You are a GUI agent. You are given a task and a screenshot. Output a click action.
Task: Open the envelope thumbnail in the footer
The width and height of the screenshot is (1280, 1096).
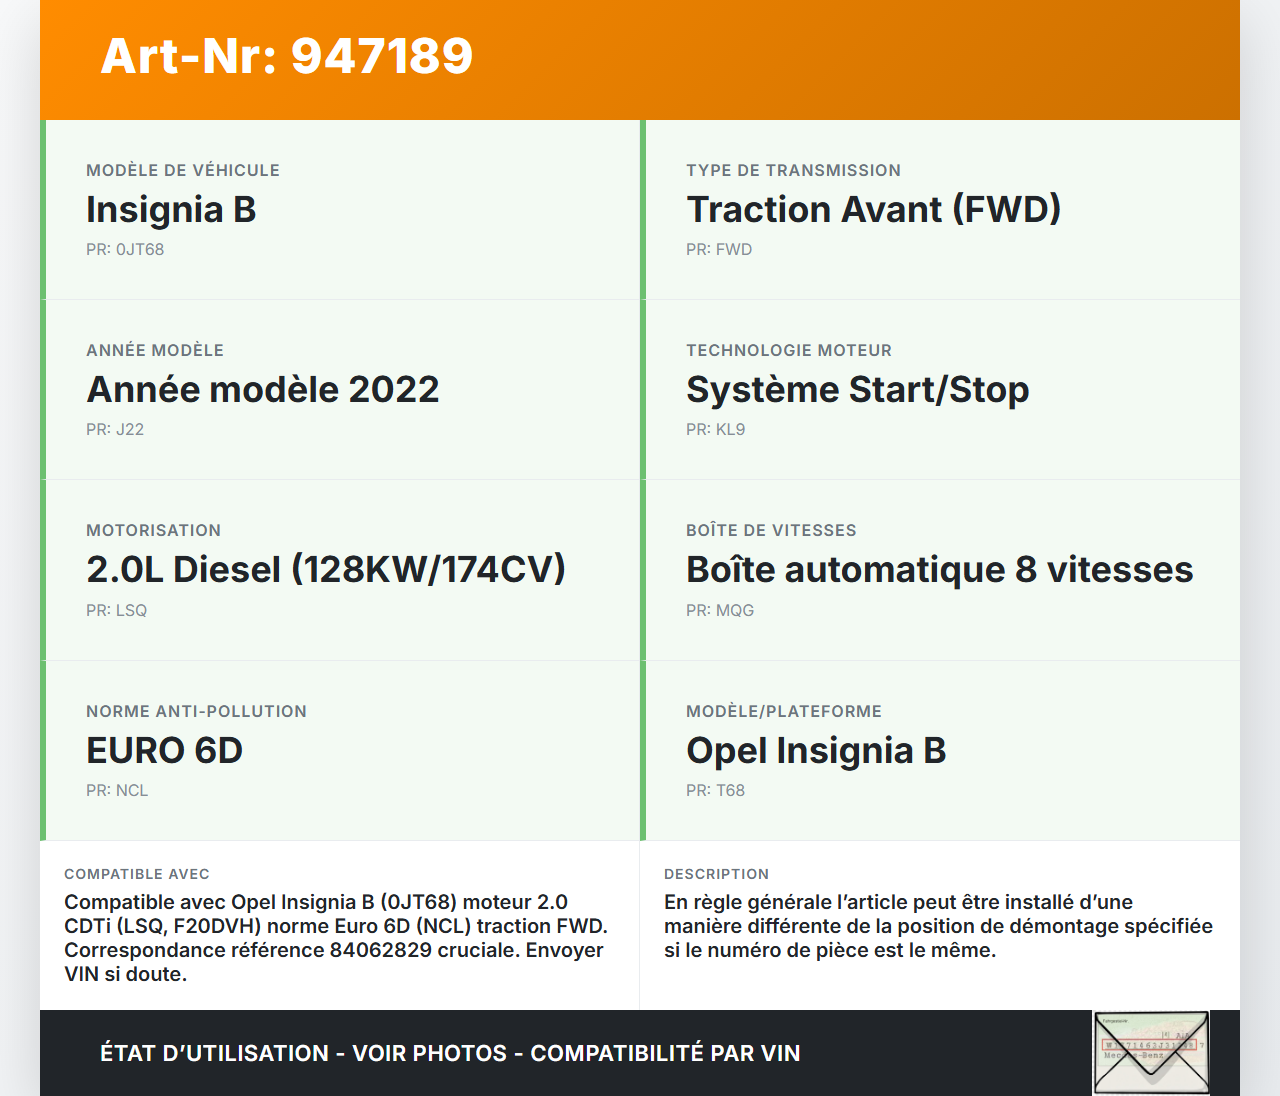1151,1053
